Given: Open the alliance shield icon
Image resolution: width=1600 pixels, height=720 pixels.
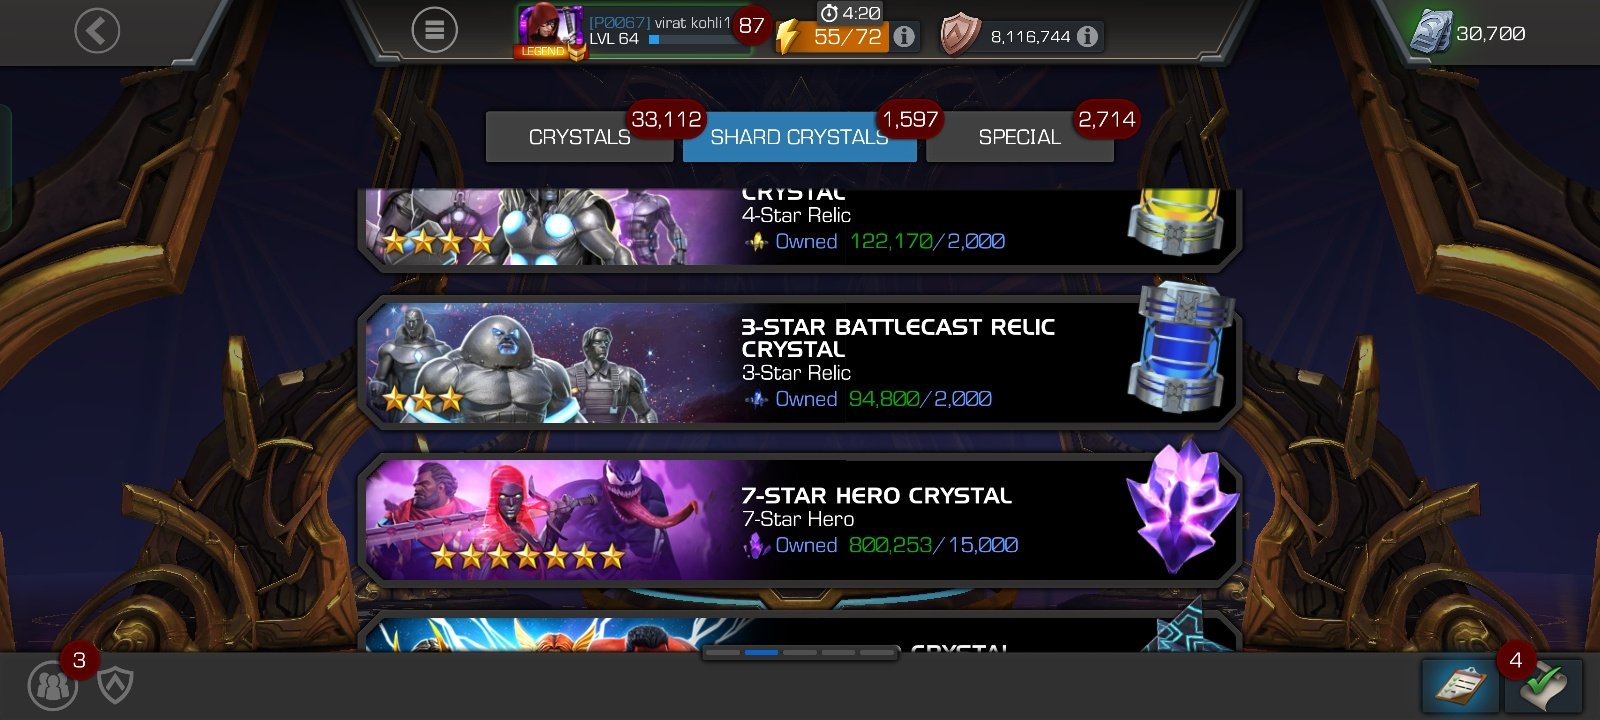Looking at the screenshot, I should coord(116,686).
